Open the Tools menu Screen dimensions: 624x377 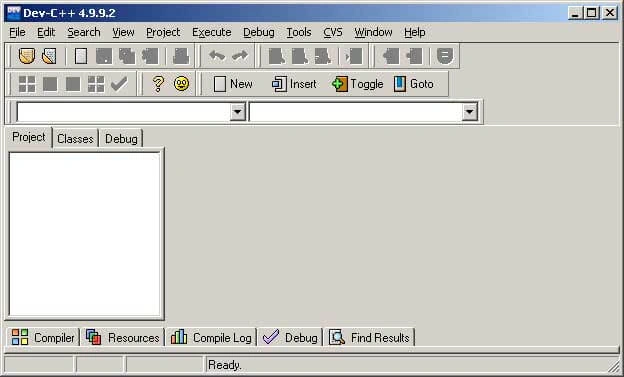pyautogui.click(x=299, y=32)
